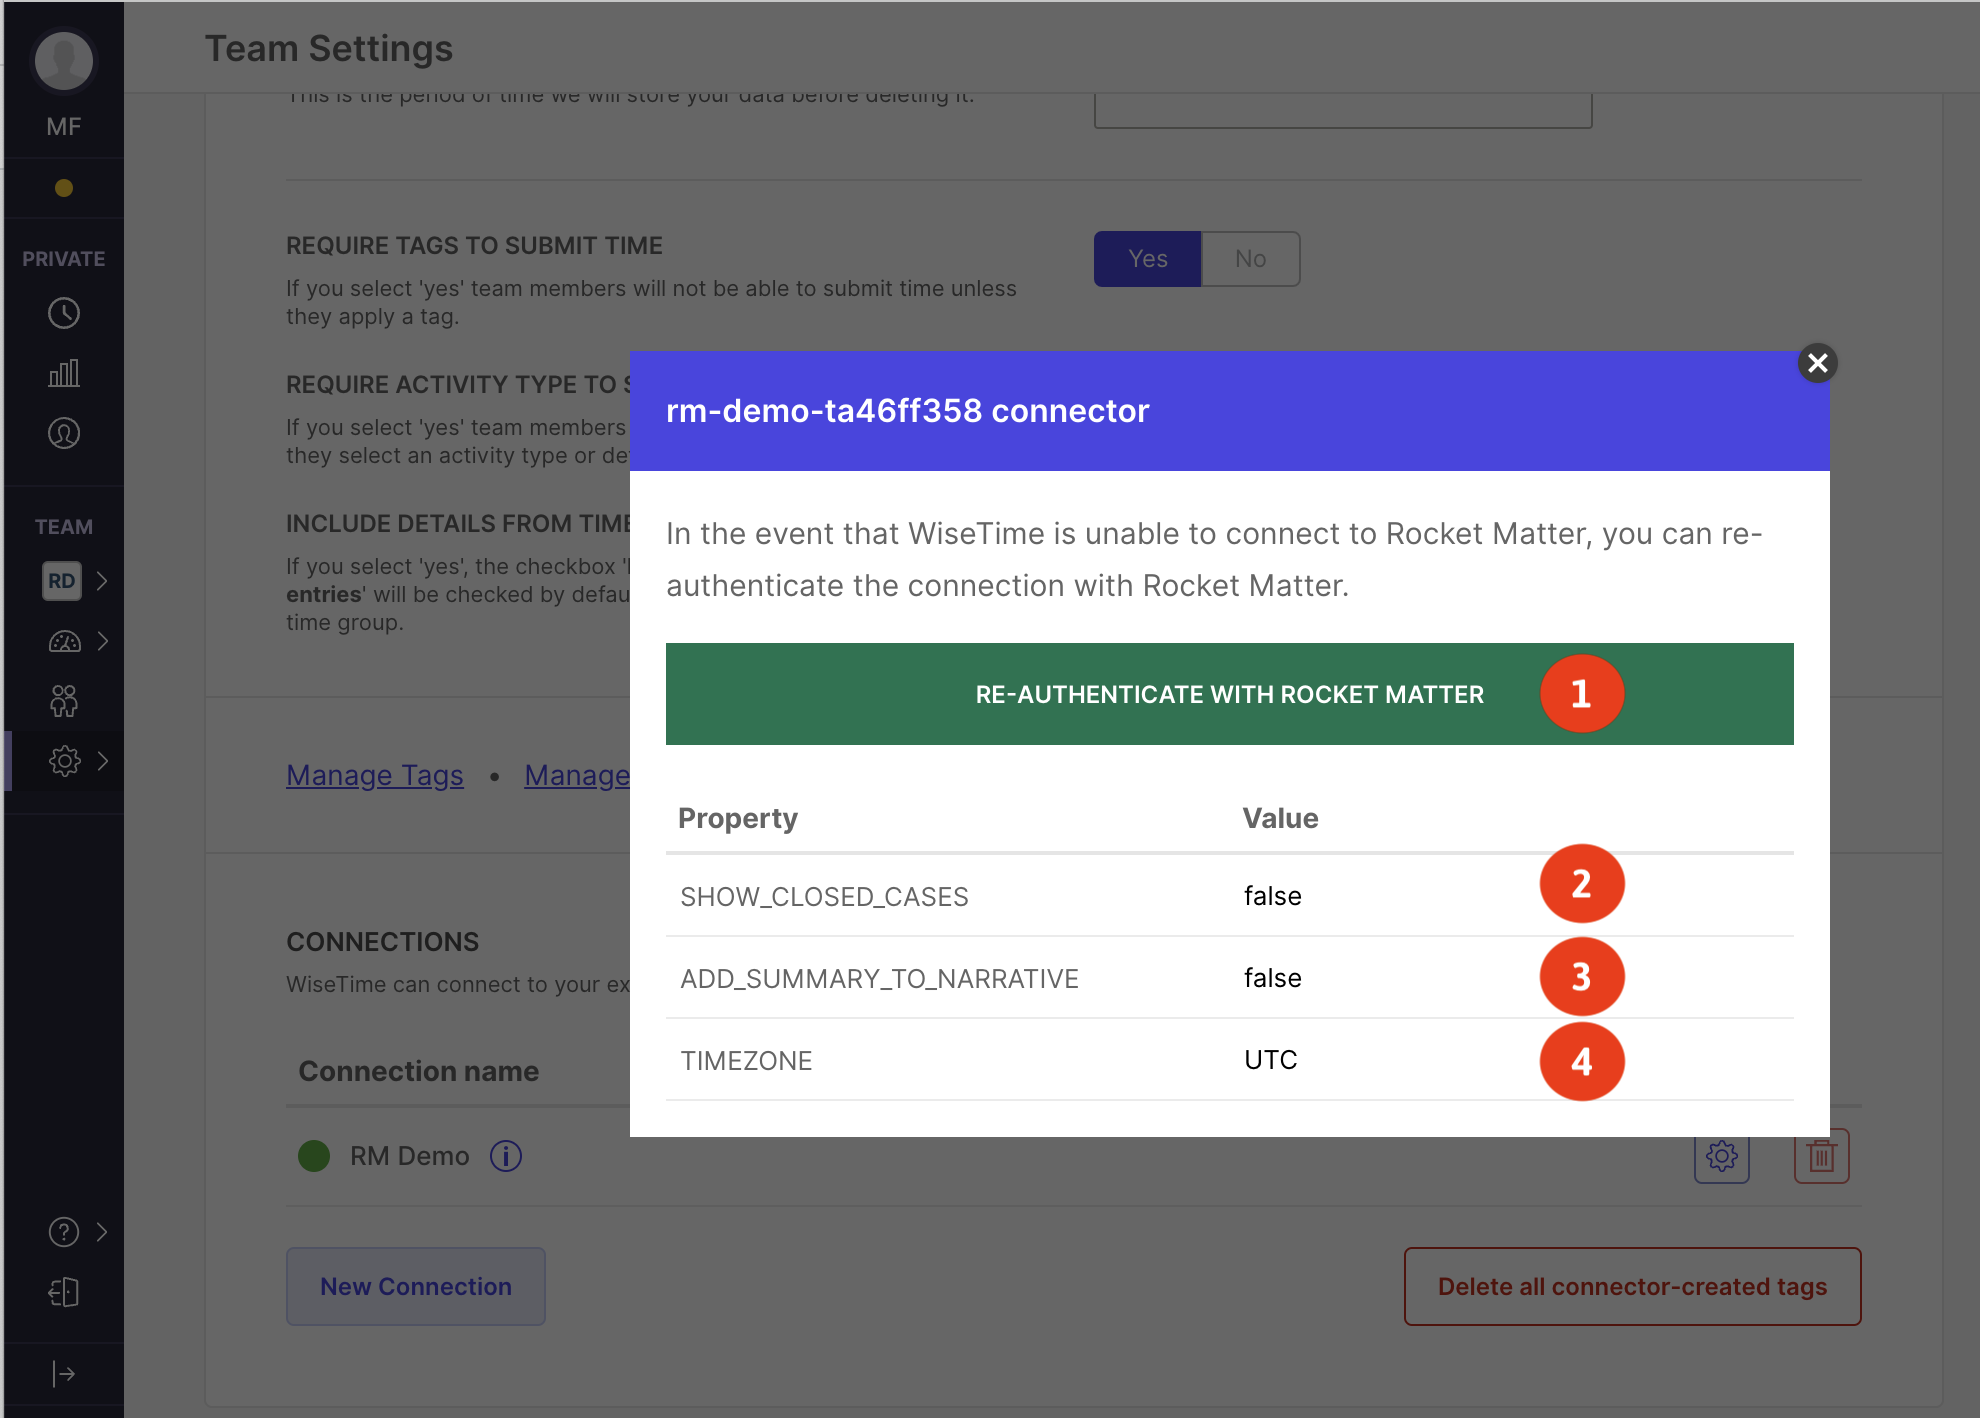Open the team dashboard gauge icon

tap(65, 641)
